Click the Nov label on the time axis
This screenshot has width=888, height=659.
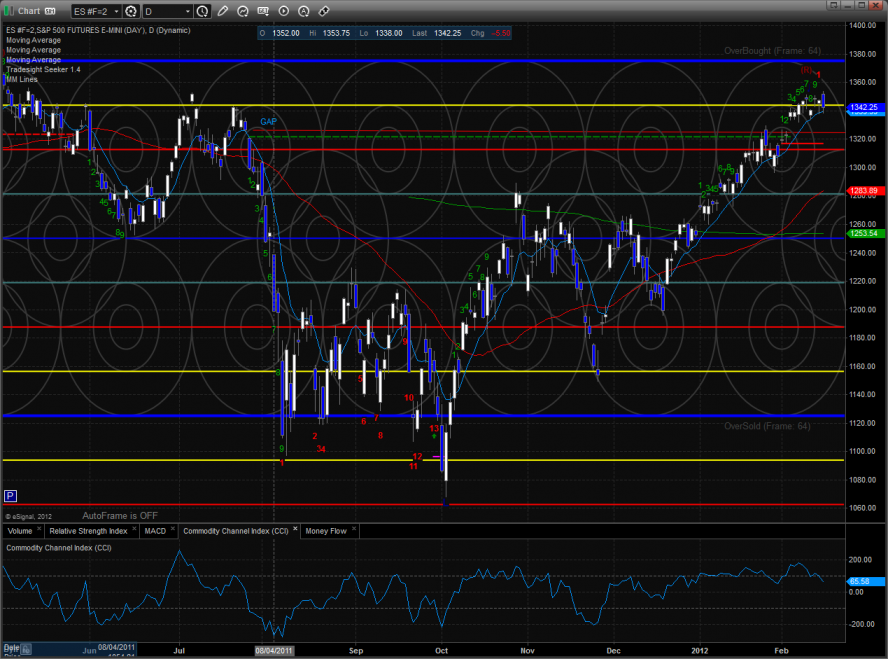tap(527, 651)
